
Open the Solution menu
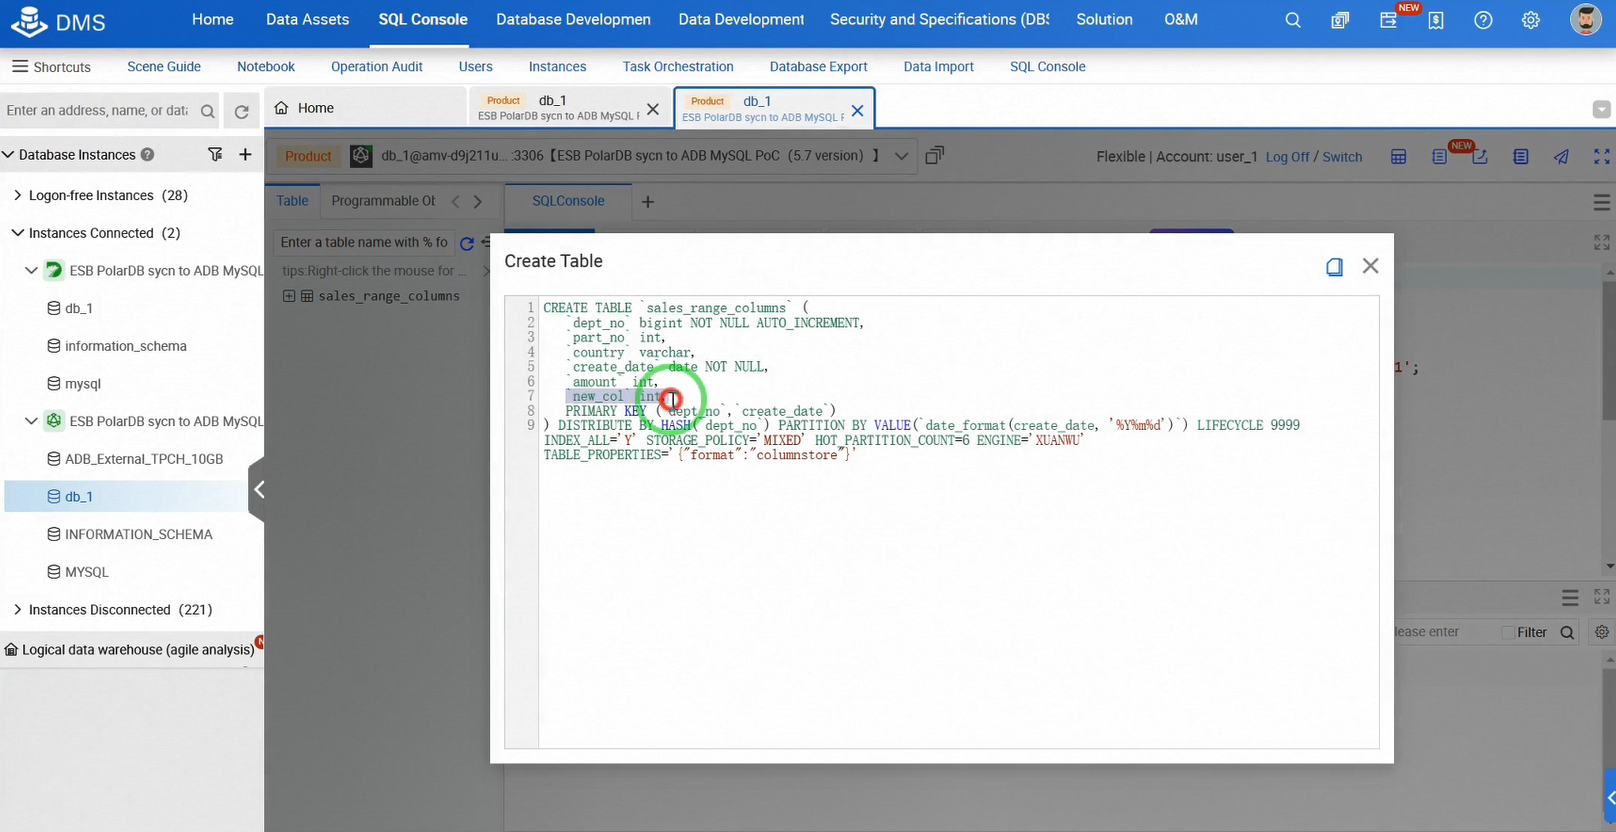[x=1104, y=20]
